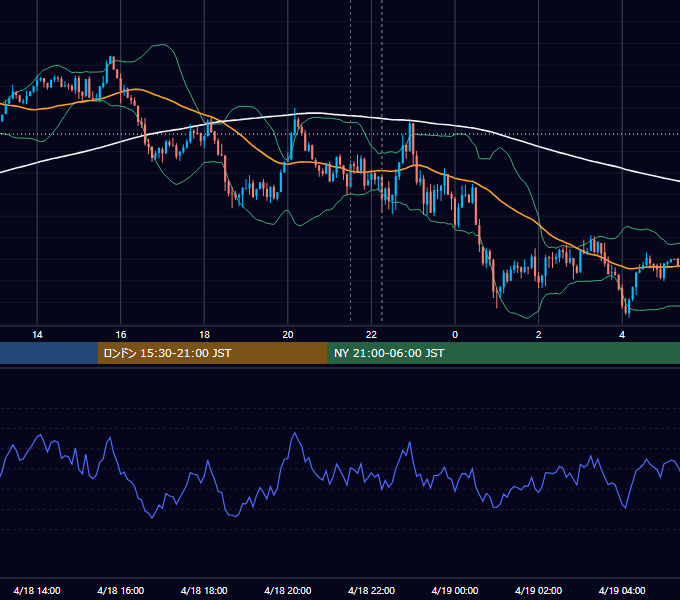Click the 4/18 18:00 indicator axis label
The width and height of the screenshot is (680, 600).
point(204,590)
